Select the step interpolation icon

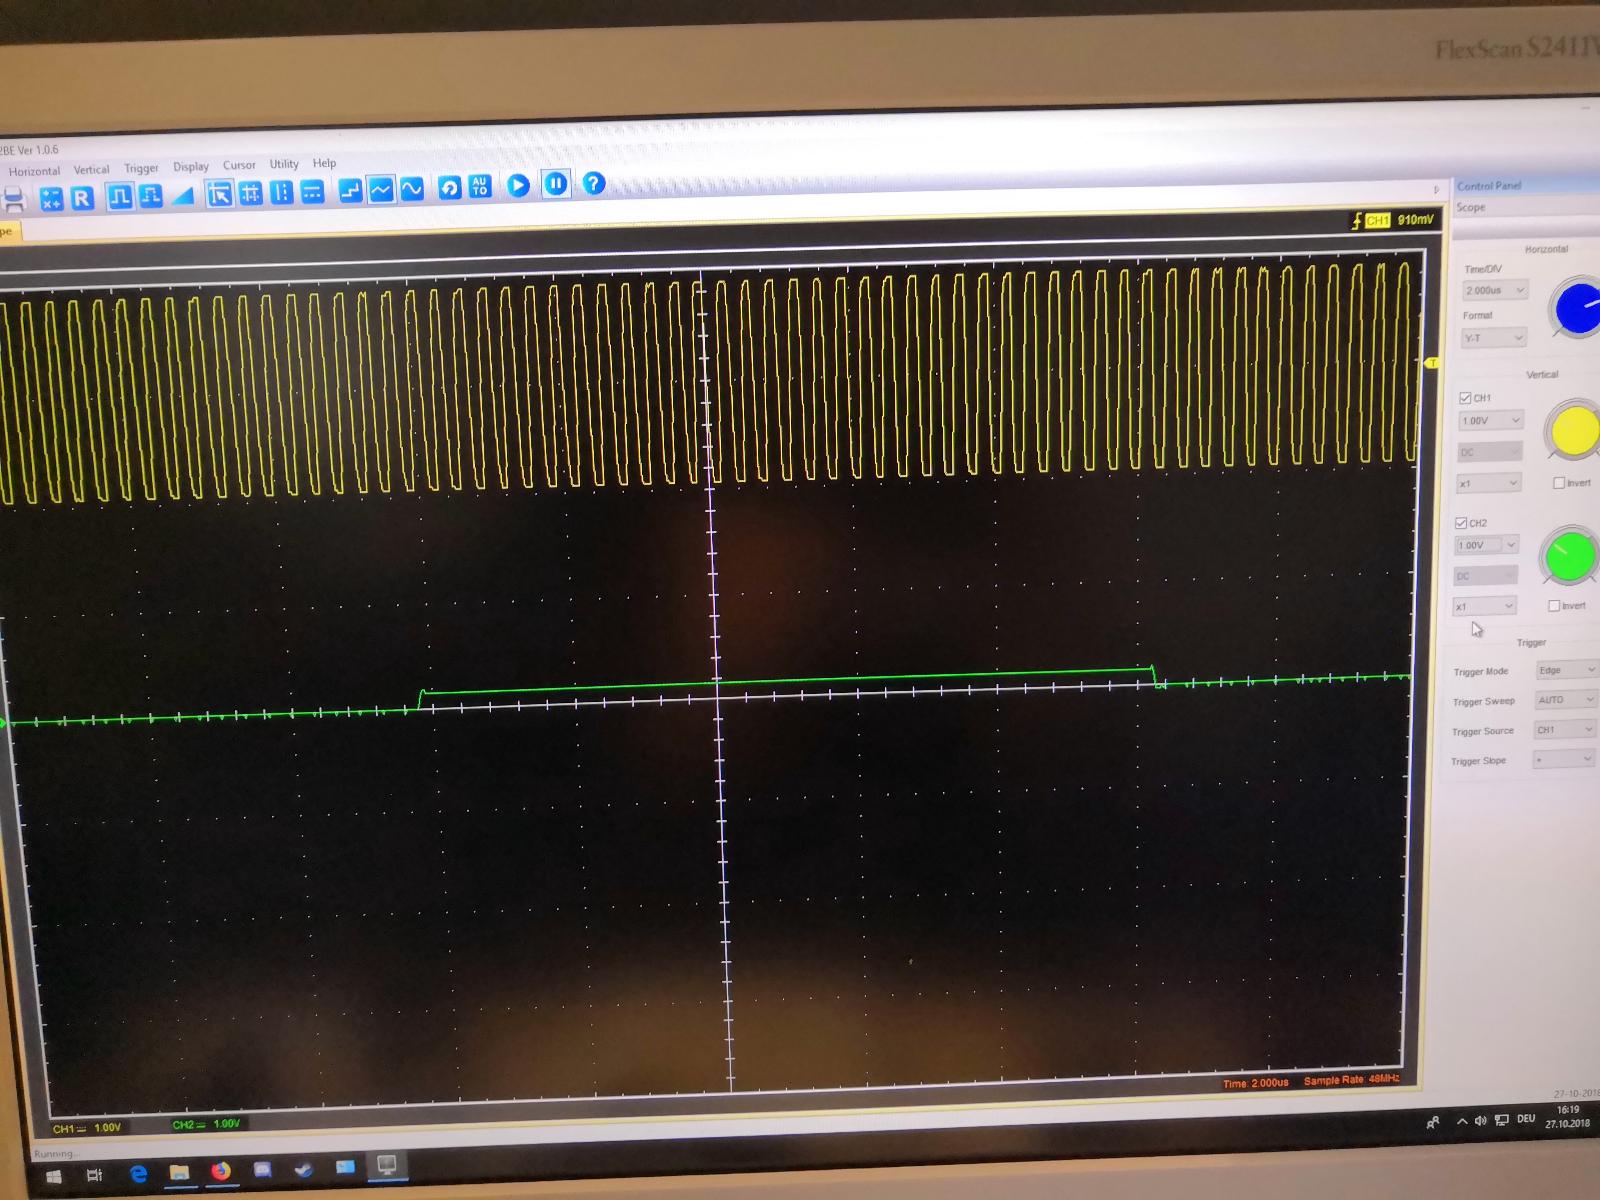coord(349,190)
